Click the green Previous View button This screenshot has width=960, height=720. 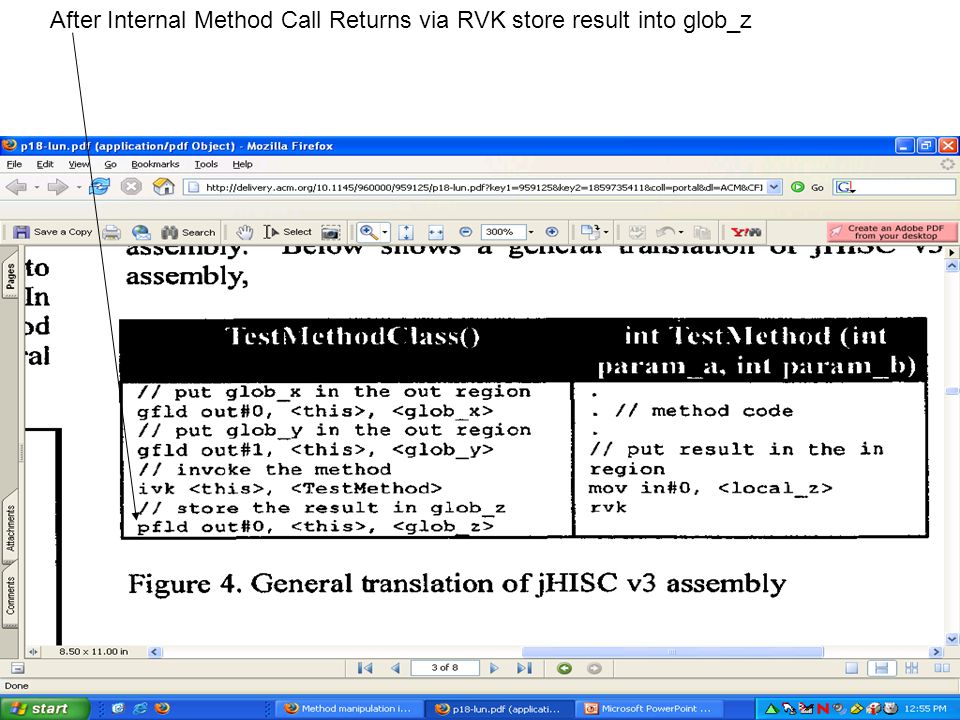(564, 668)
